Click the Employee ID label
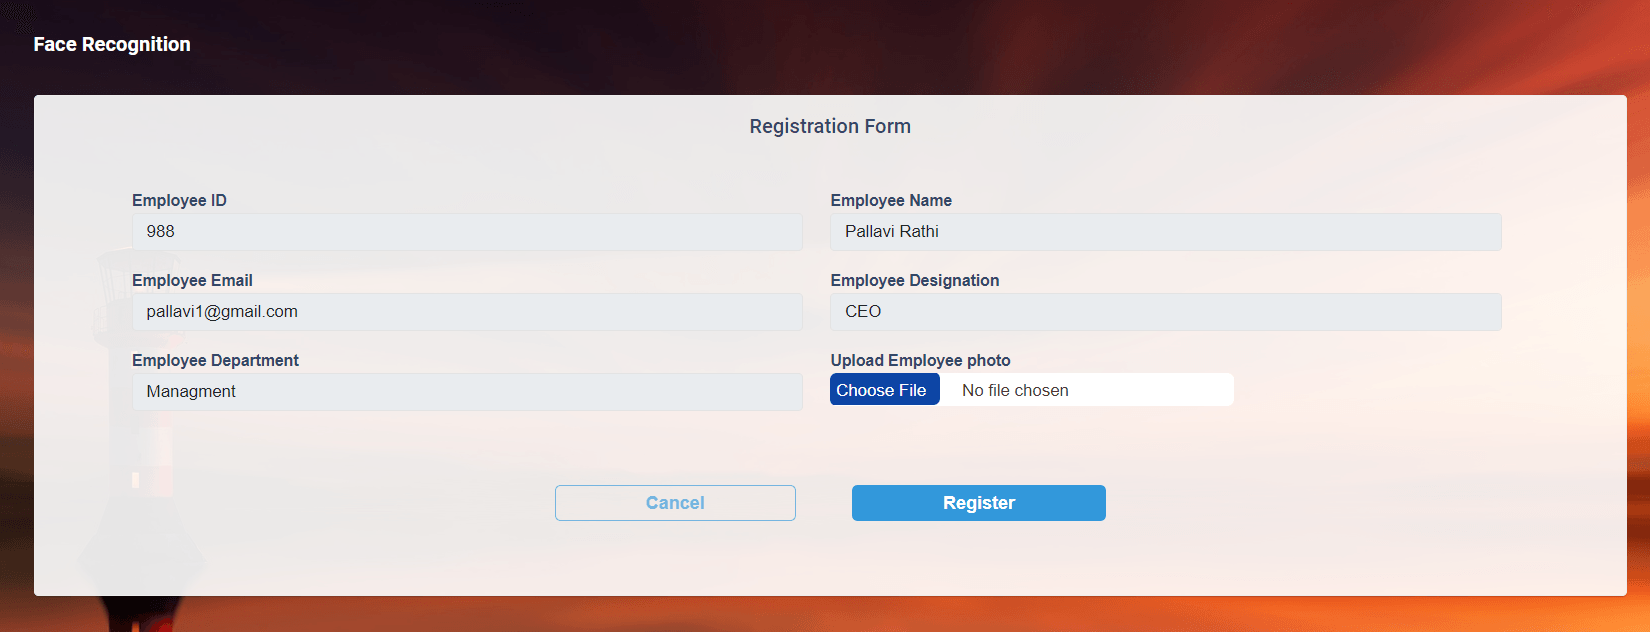 [179, 200]
